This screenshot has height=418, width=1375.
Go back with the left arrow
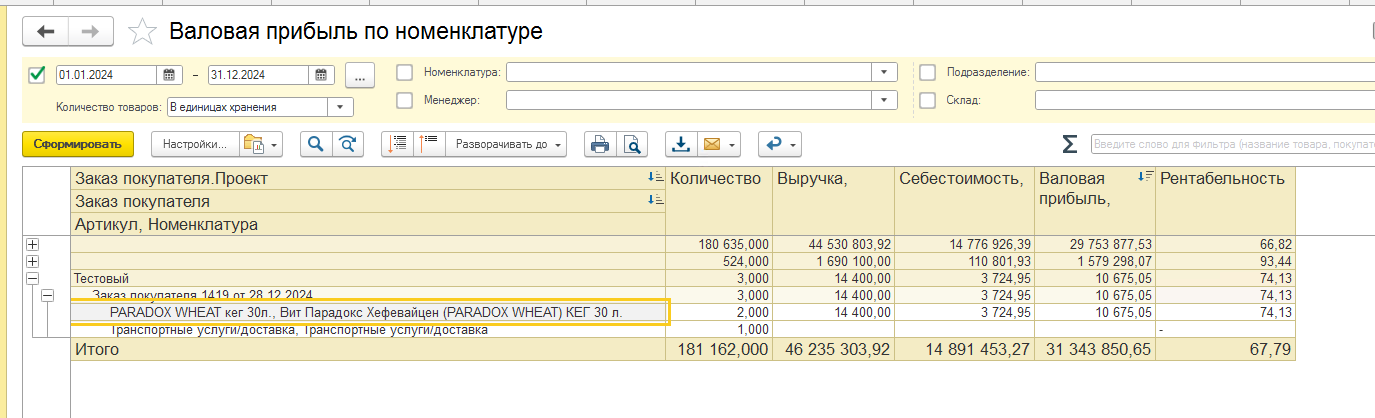pyautogui.click(x=46, y=32)
